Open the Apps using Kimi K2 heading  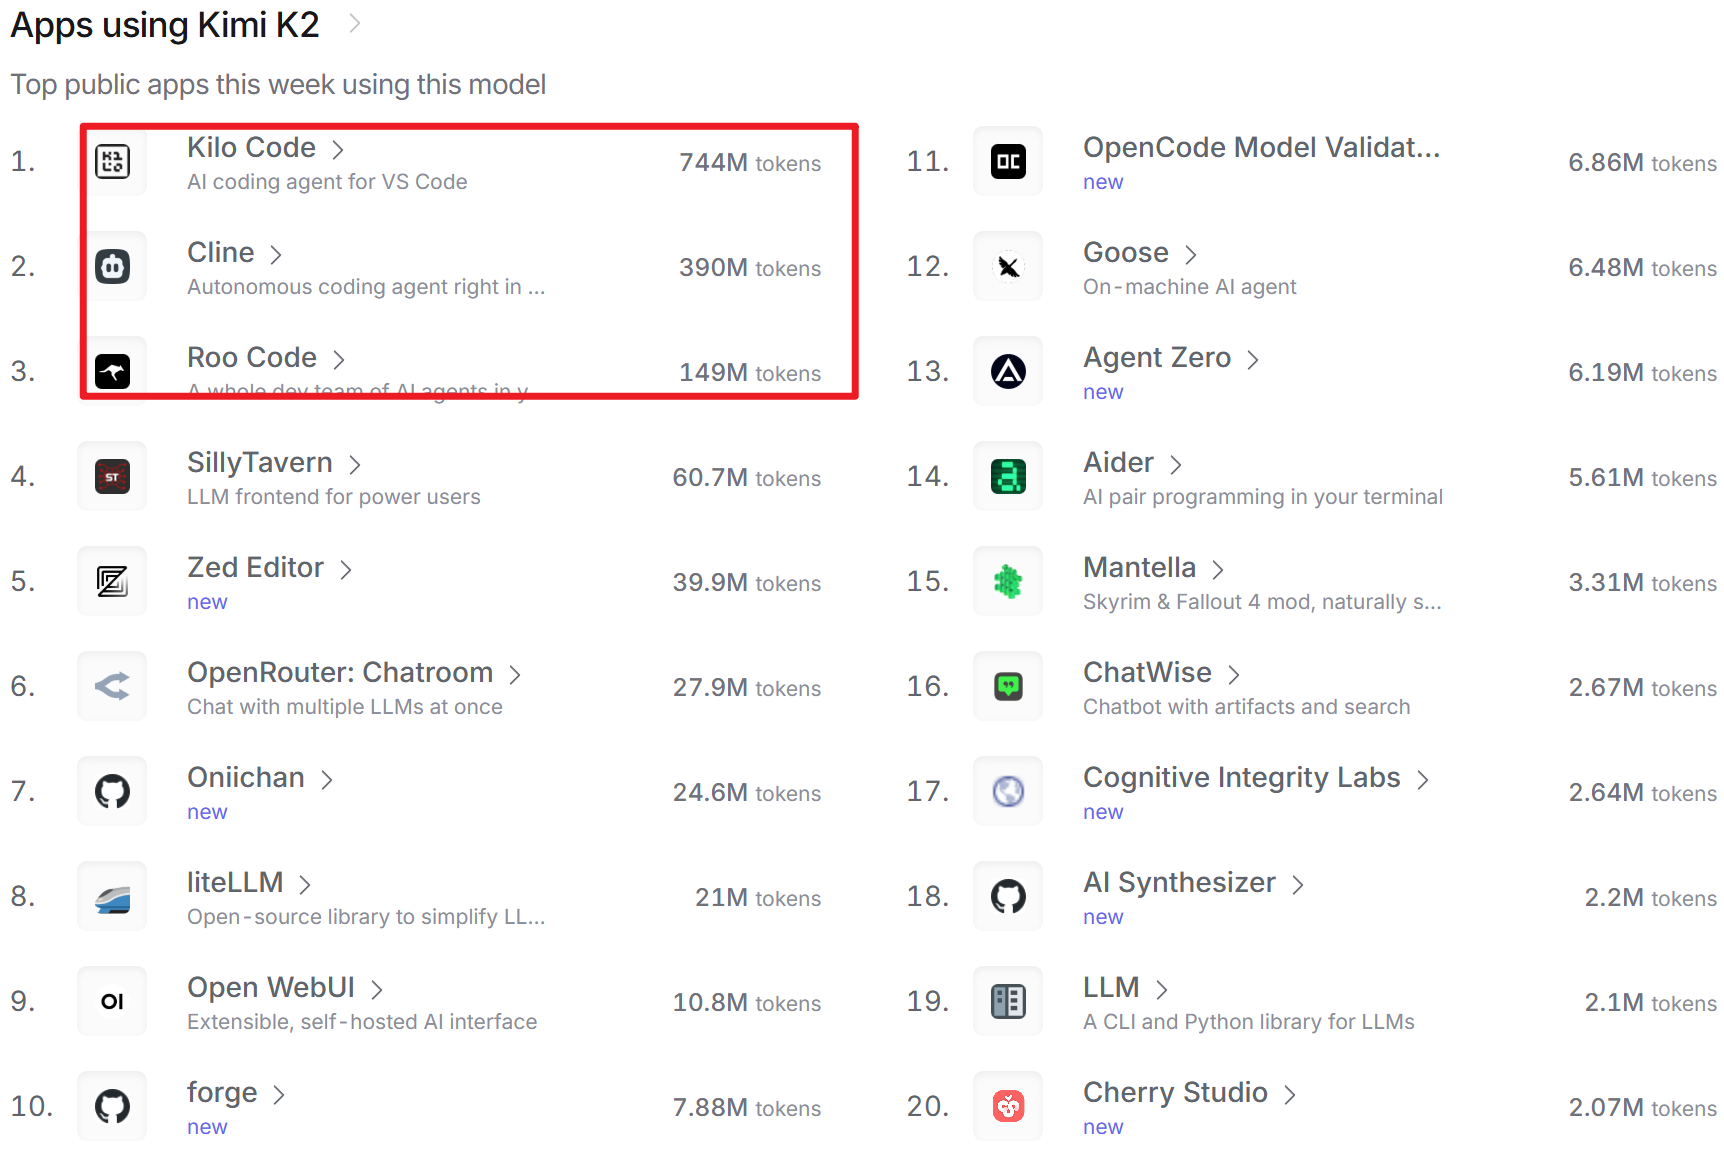(x=165, y=24)
